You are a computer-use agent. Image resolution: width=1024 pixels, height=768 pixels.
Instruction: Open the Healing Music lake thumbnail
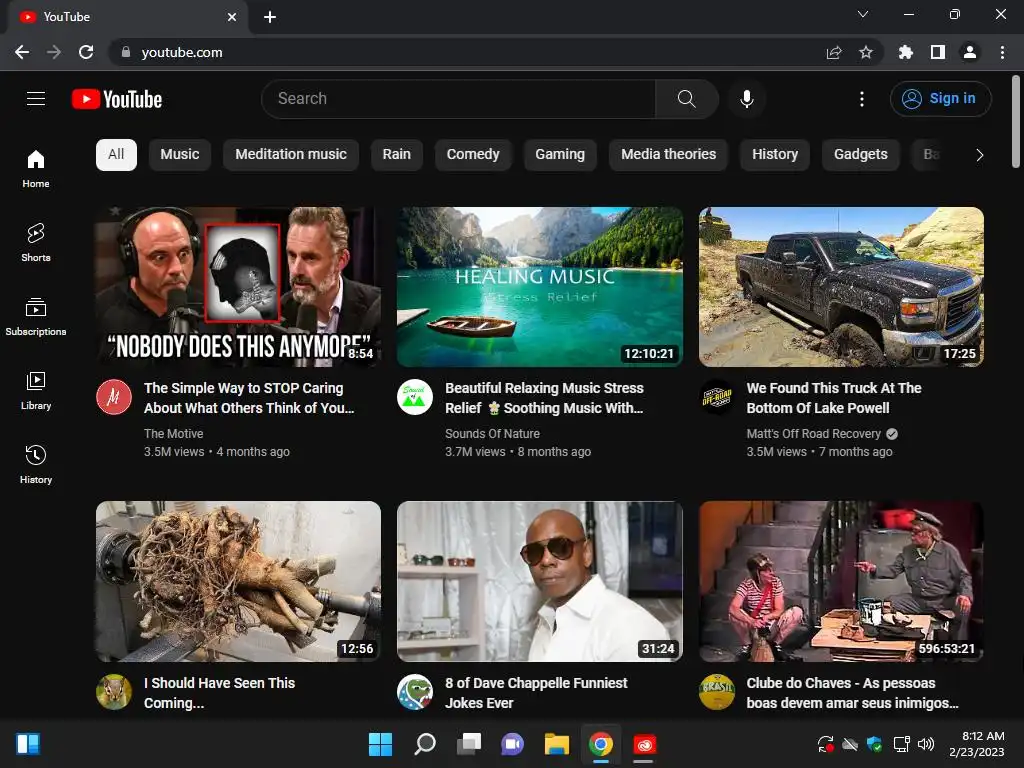540,287
